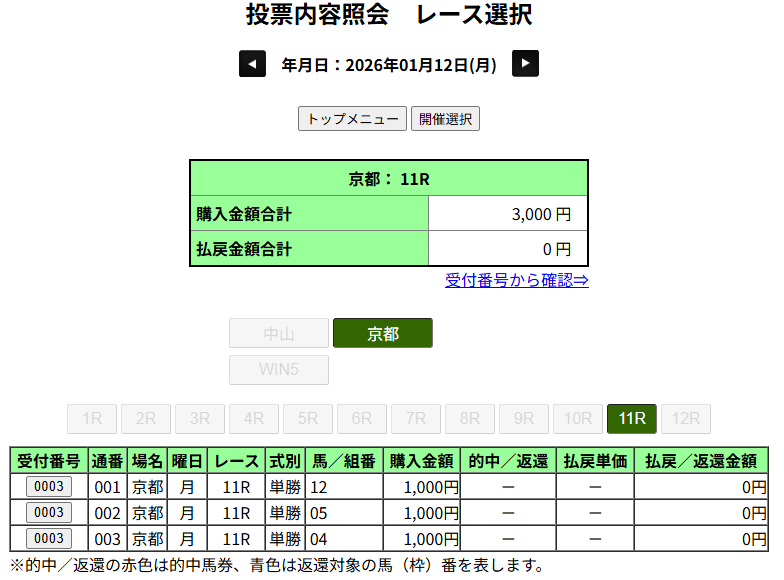
Task: Open receipt 0003 for bet 003
Action: pyautogui.click(x=49, y=539)
